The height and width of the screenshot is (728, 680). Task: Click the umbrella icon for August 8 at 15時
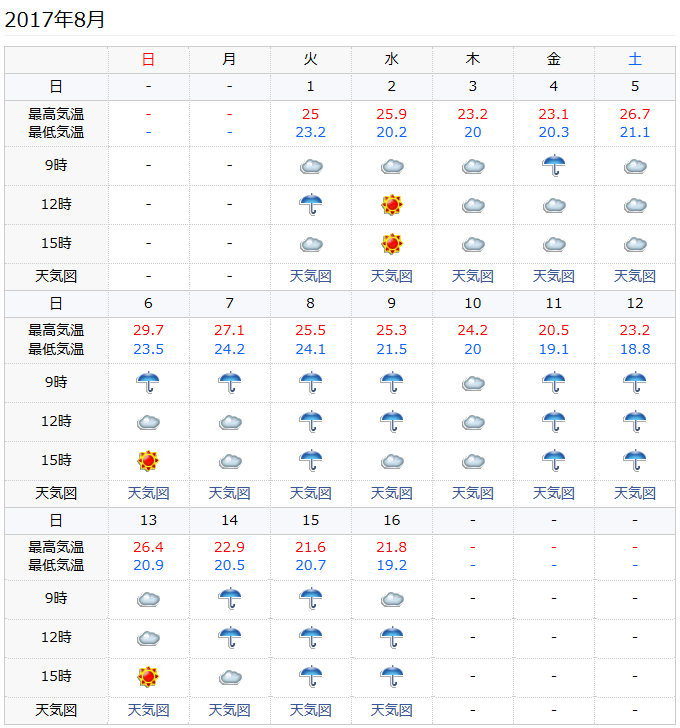(311, 461)
